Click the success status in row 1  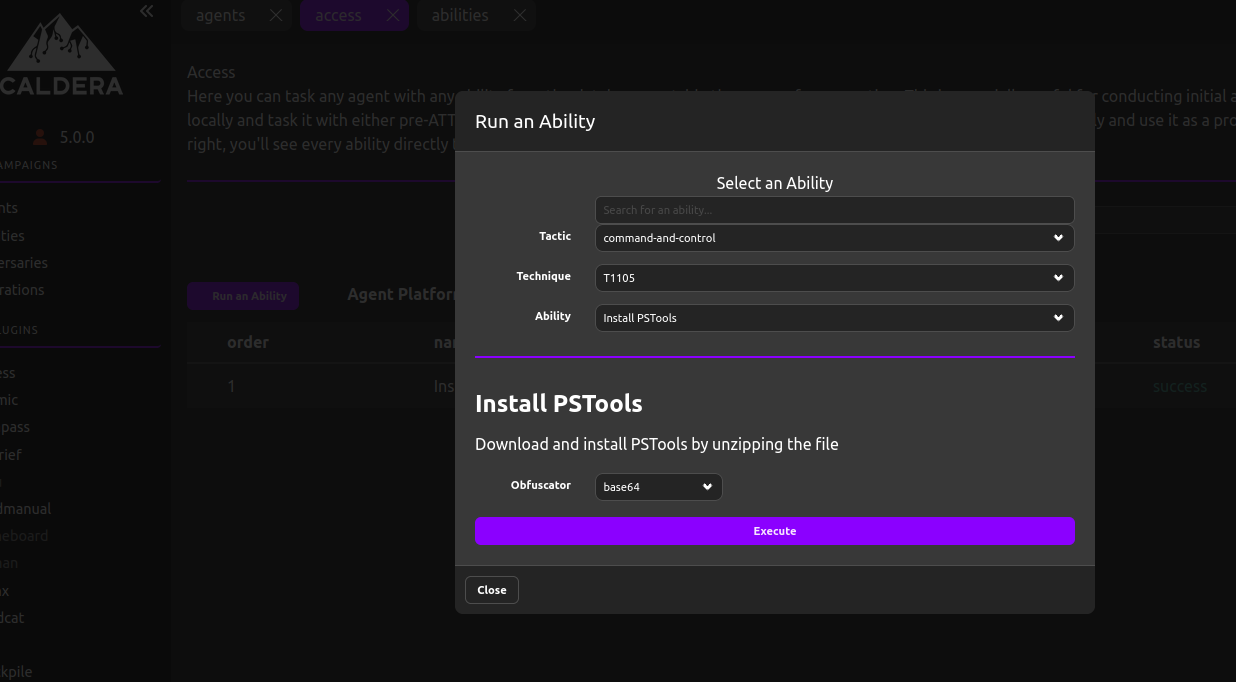pos(1180,386)
